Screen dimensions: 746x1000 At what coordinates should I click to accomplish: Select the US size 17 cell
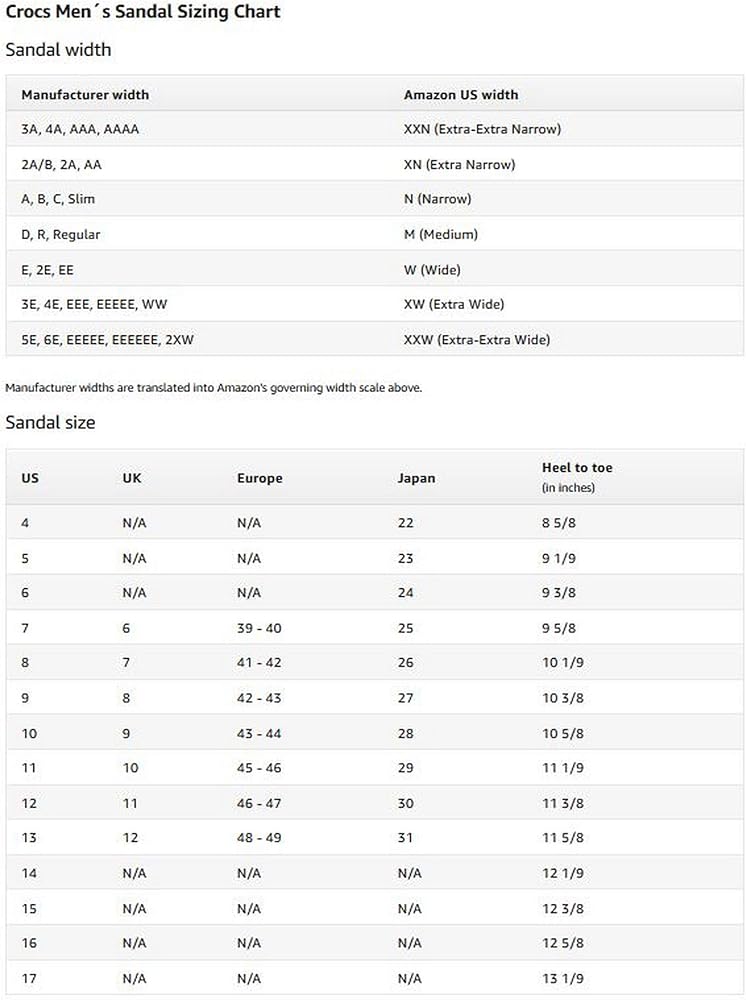click(29, 978)
